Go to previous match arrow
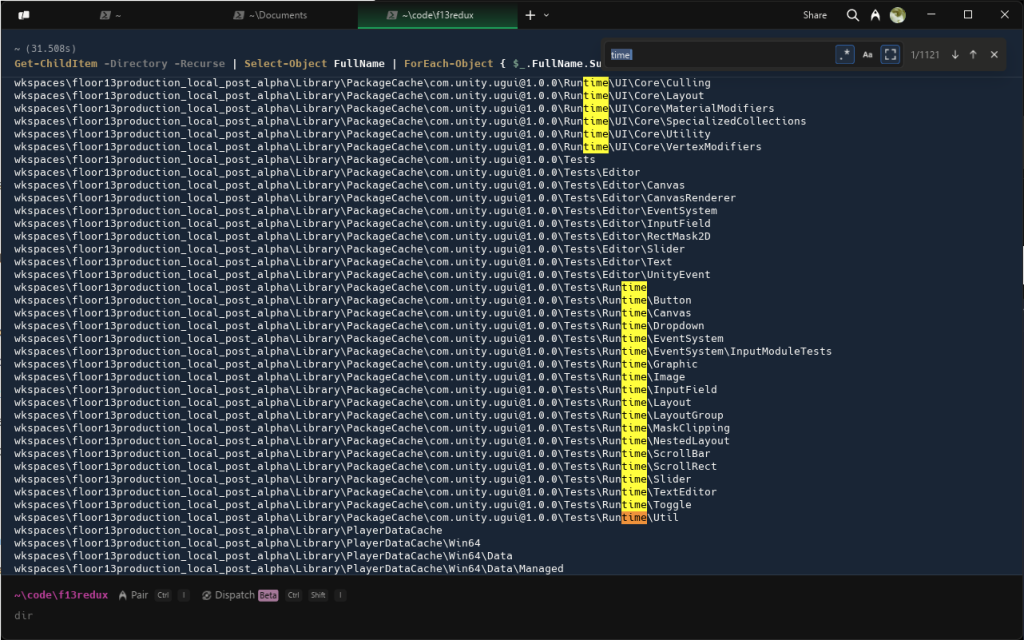This screenshot has width=1024, height=640. click(973, 55)
